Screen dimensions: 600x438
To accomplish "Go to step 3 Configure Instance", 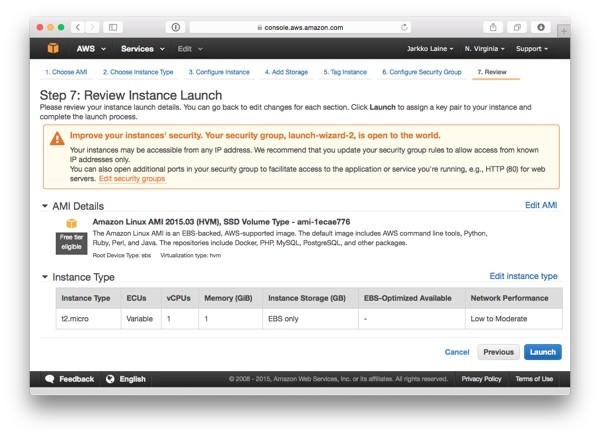I will 219,72.
